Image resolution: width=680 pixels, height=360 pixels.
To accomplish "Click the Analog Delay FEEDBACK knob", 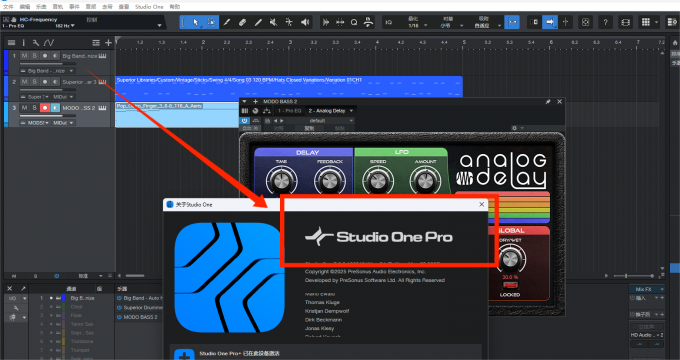I will pyautogui.click(x=330, y=180).
